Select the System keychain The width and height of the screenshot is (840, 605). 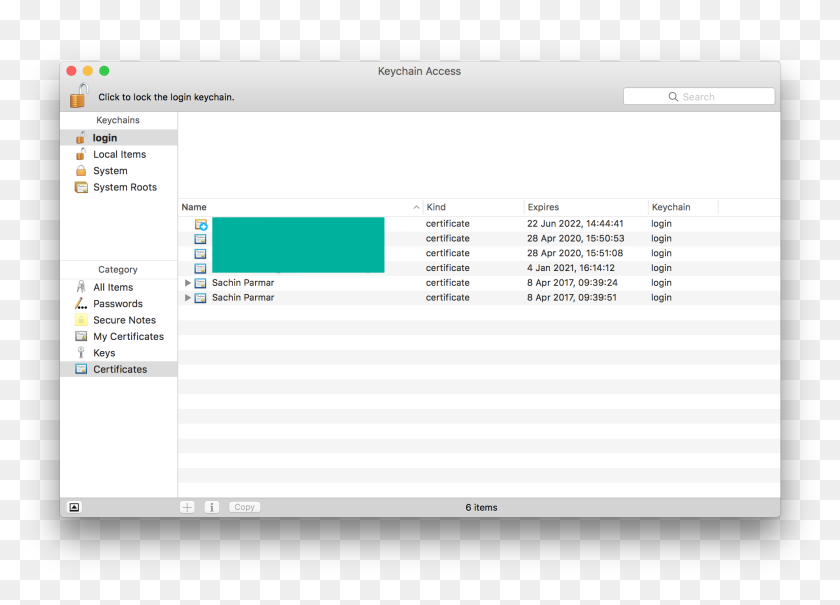[110, 171]
